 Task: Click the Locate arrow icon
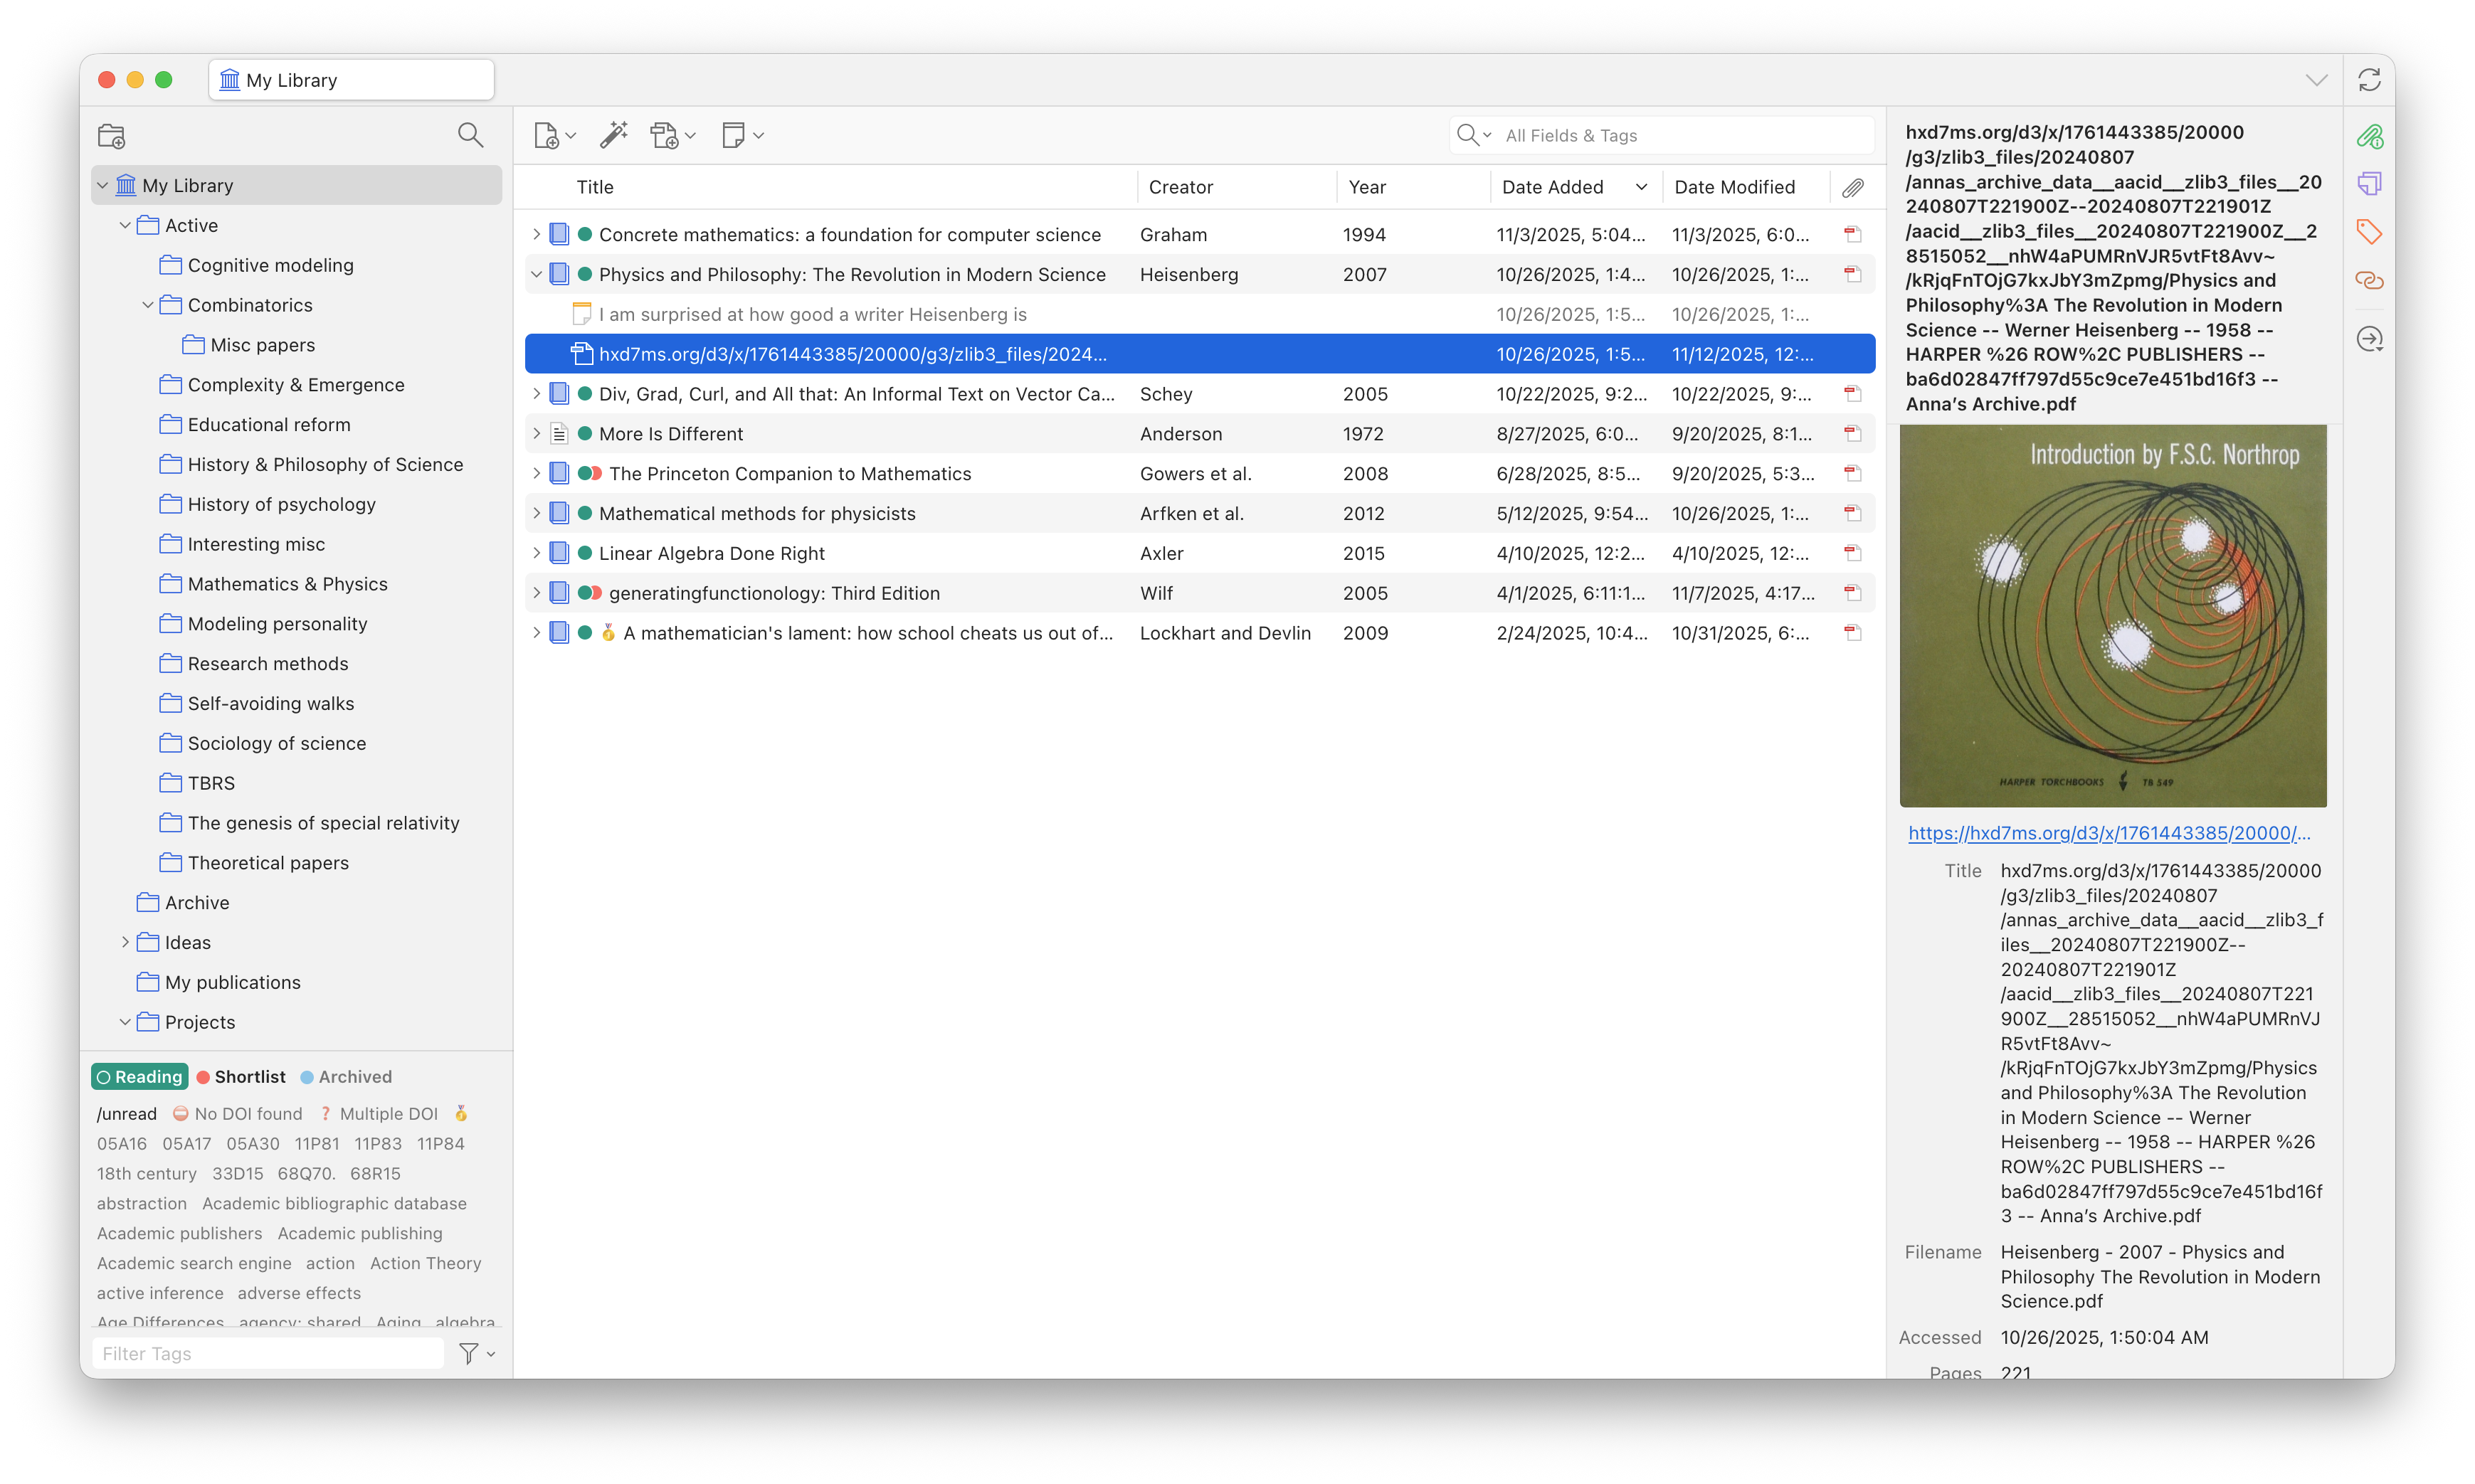[x=2369, y=339]
